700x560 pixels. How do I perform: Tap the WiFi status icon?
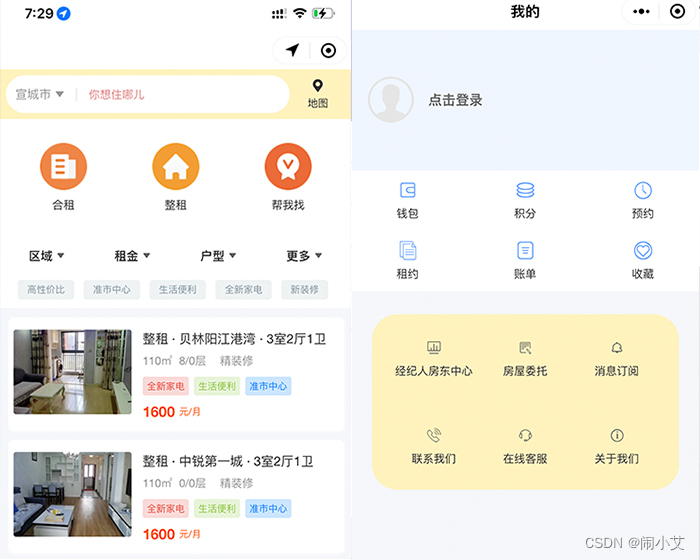(300, 13)
